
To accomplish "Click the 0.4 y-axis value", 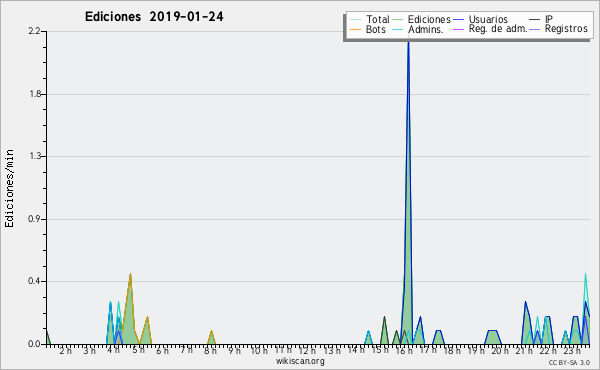I will point(34,281).
